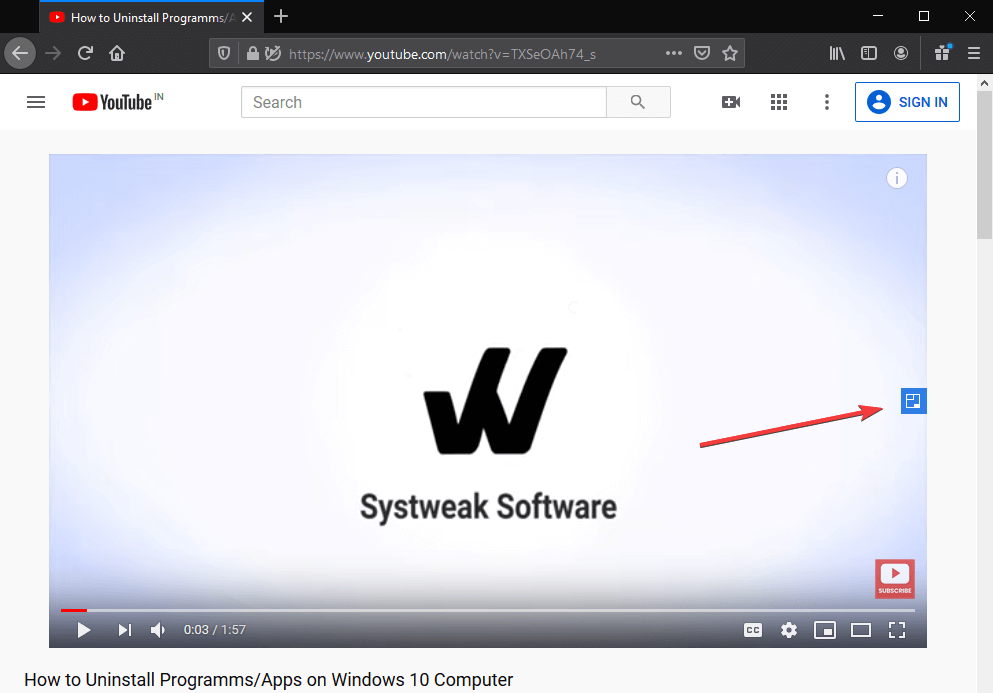Click the page vertical scrollbar thumb

(984, 165)
